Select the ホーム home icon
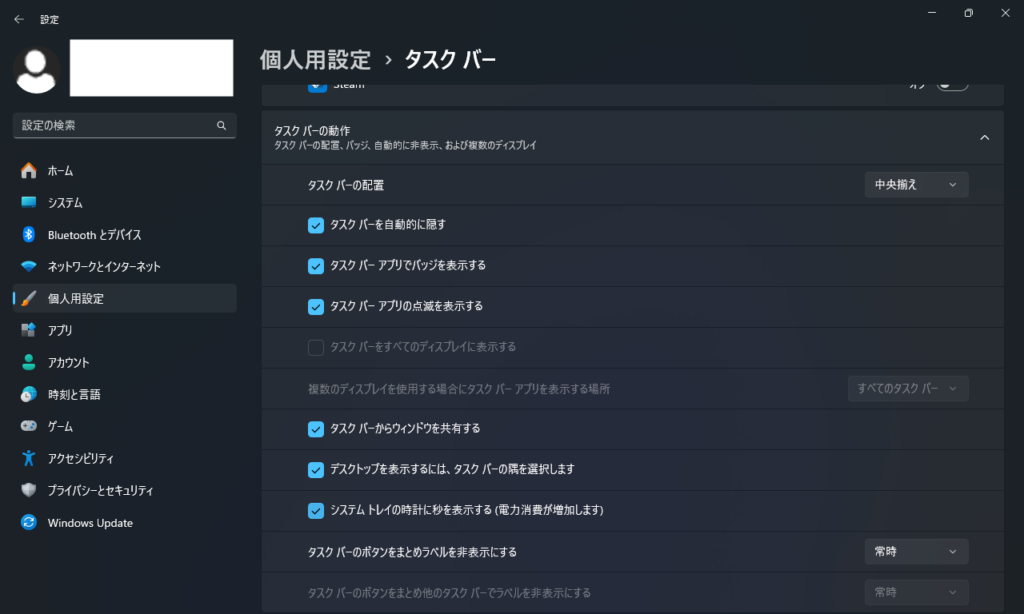 pyautogui.click(x=29, y=170)
